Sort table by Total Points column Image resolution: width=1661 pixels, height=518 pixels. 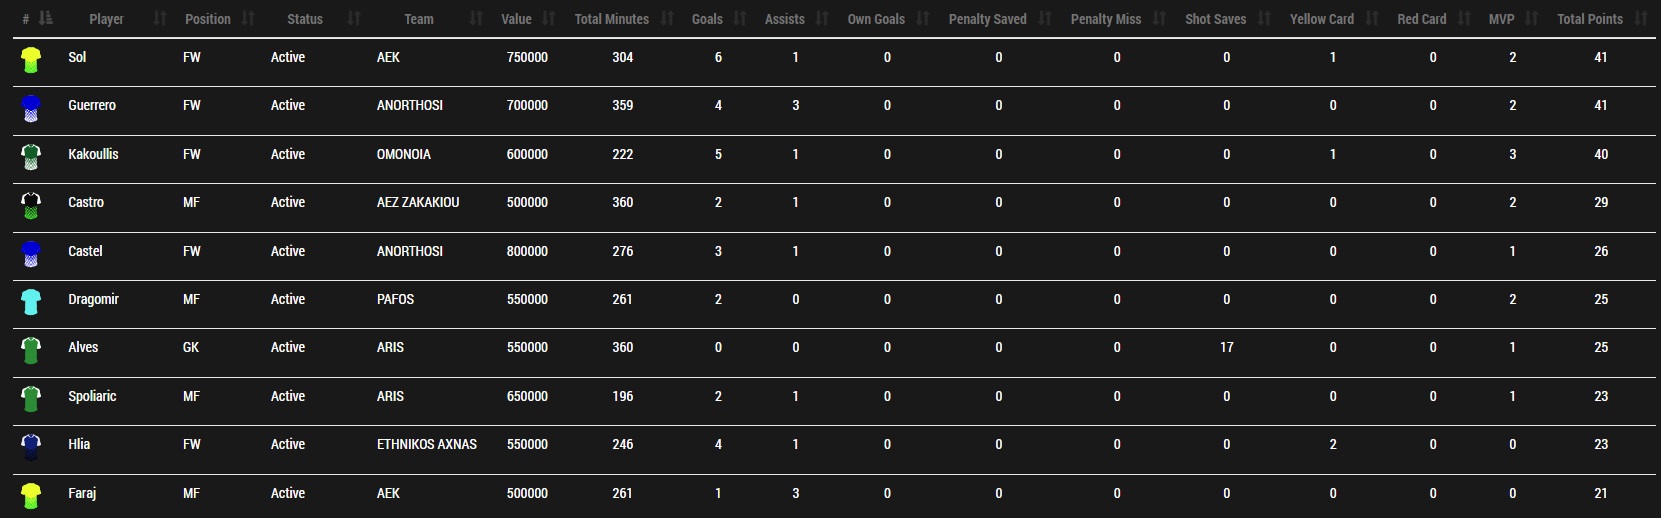point(1590,19)
